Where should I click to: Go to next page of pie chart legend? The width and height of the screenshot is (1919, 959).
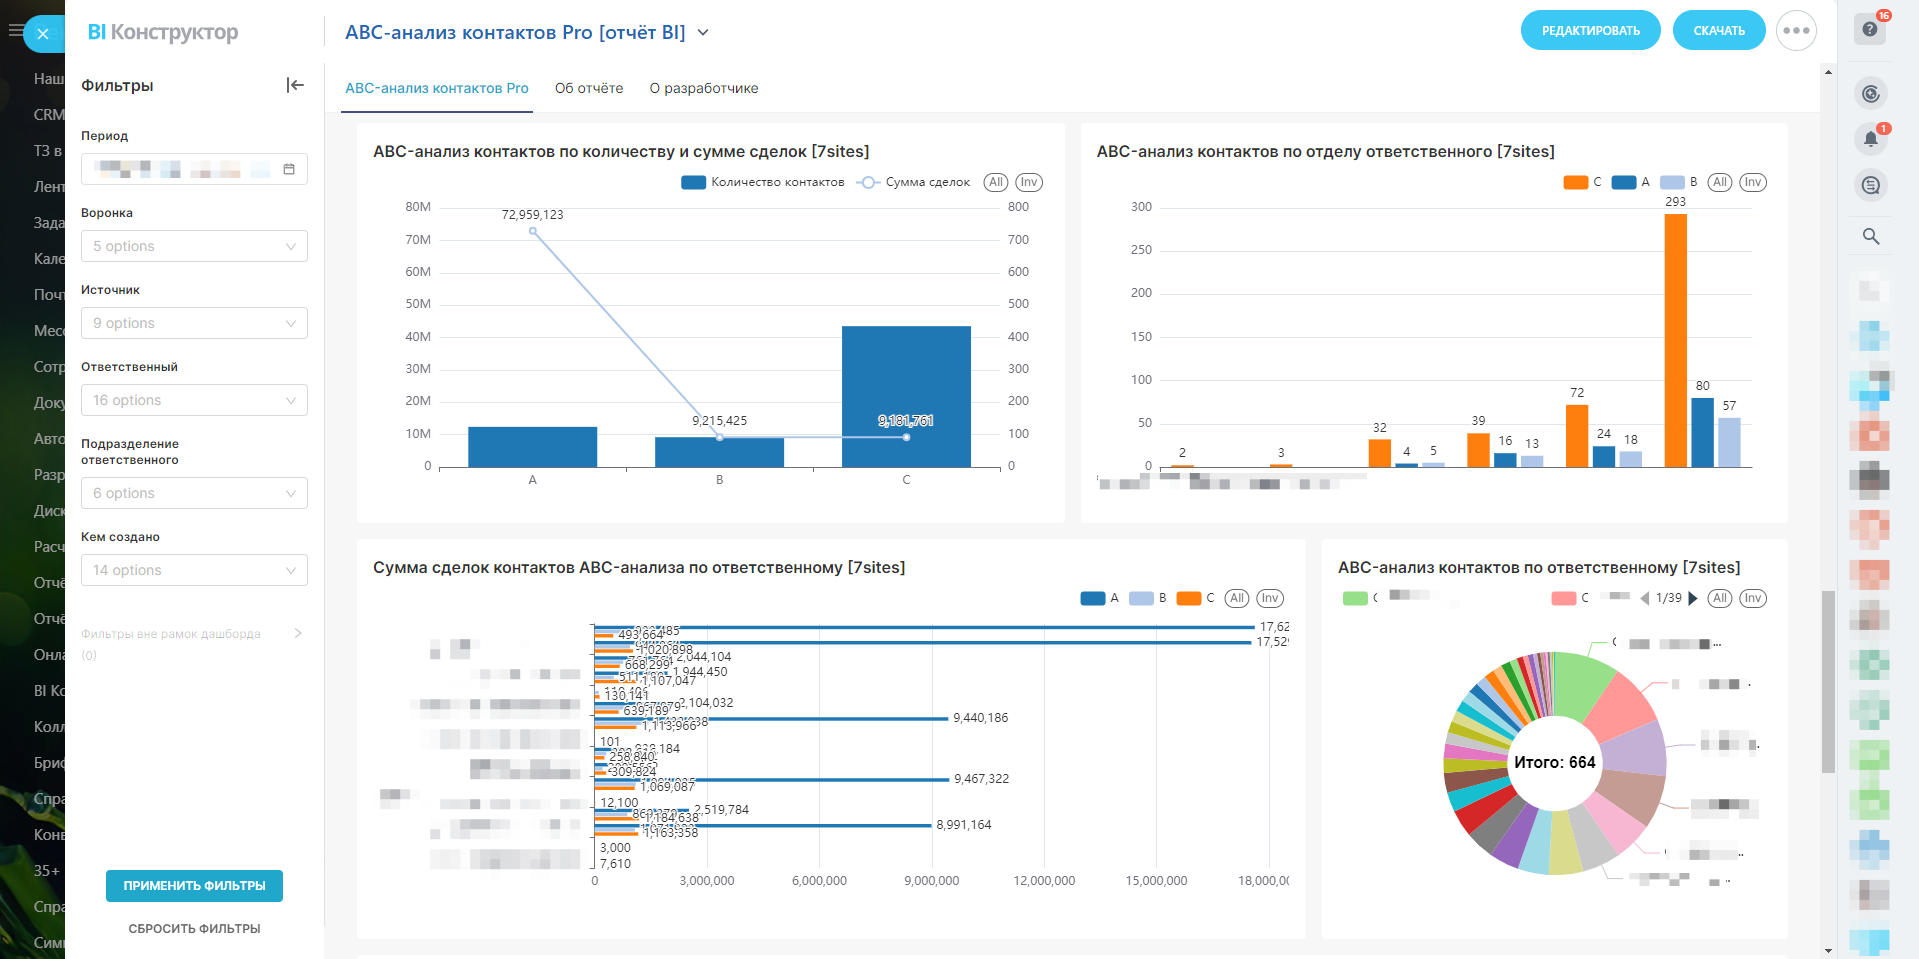1693,598
